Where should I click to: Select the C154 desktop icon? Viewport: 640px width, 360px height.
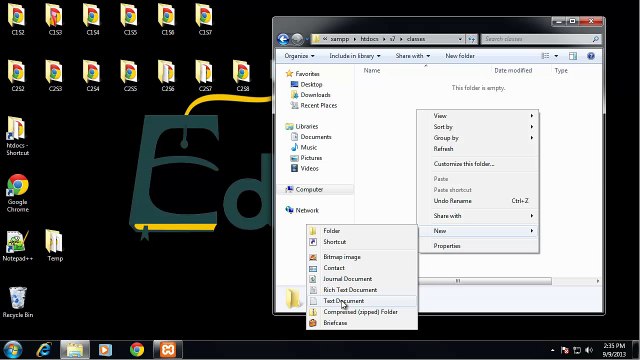point(92,19)
